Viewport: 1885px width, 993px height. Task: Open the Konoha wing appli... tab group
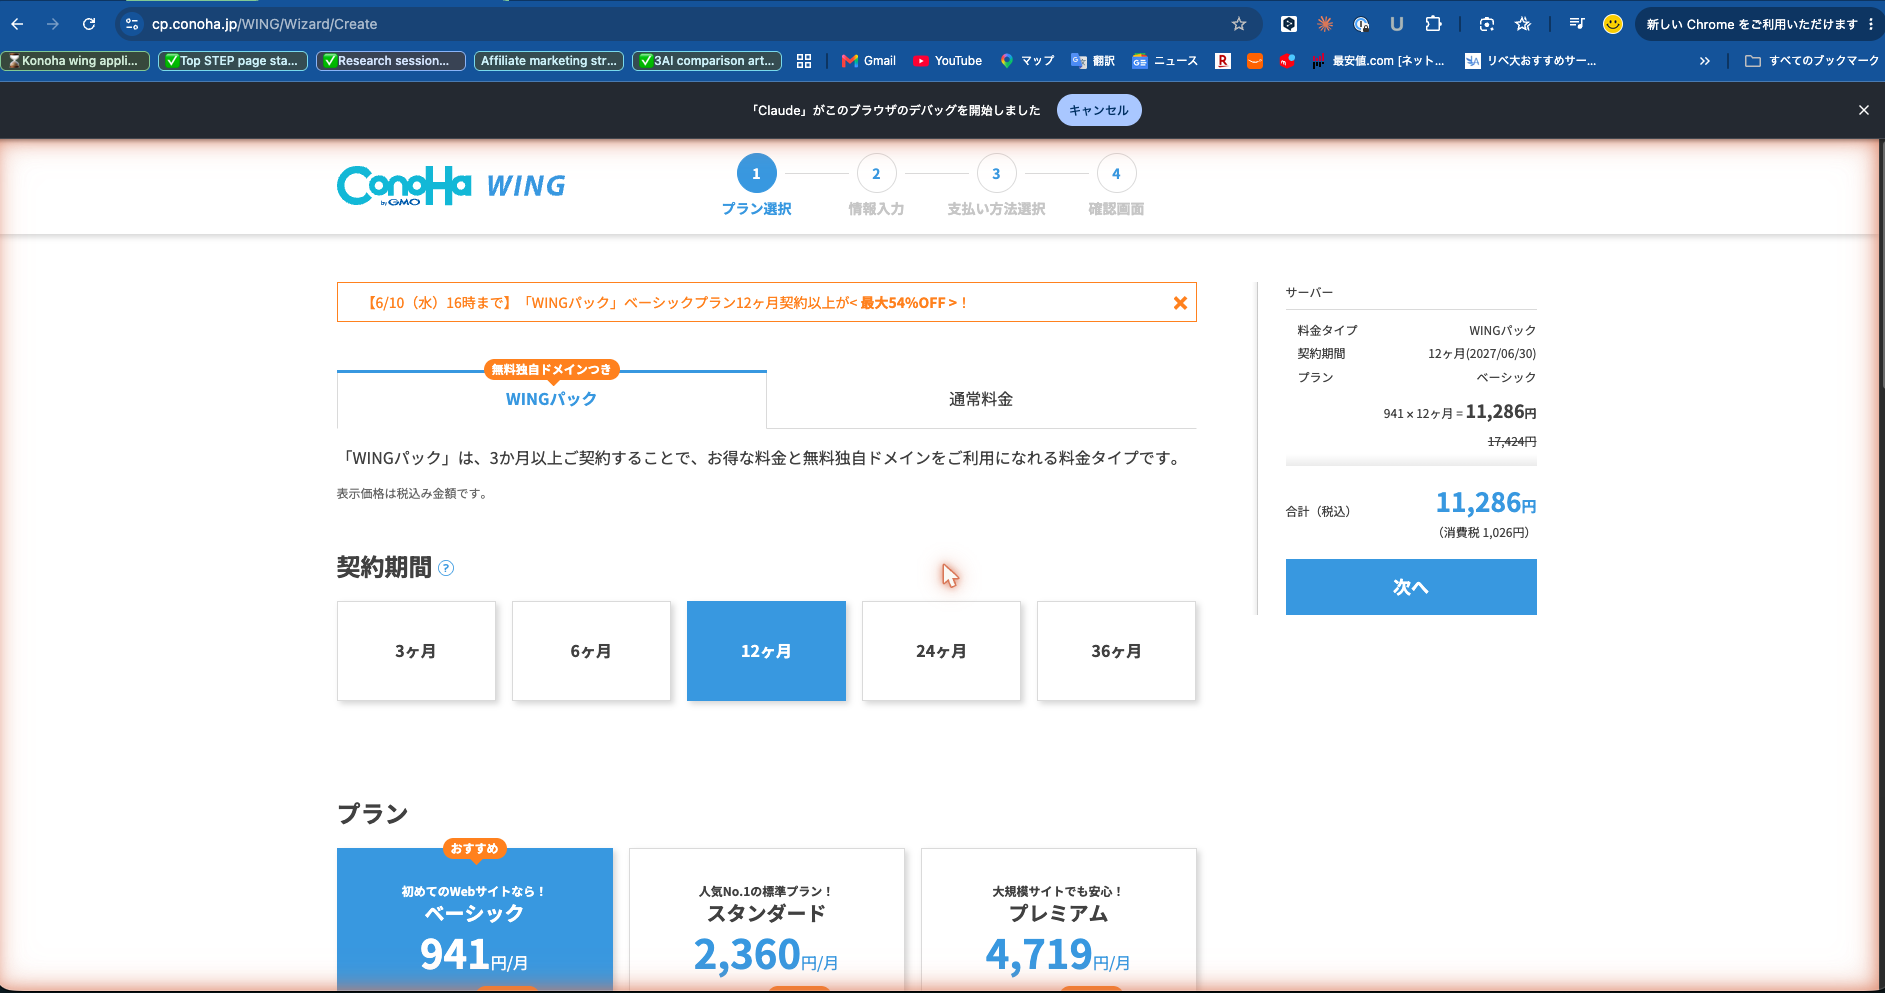[75, 61]
